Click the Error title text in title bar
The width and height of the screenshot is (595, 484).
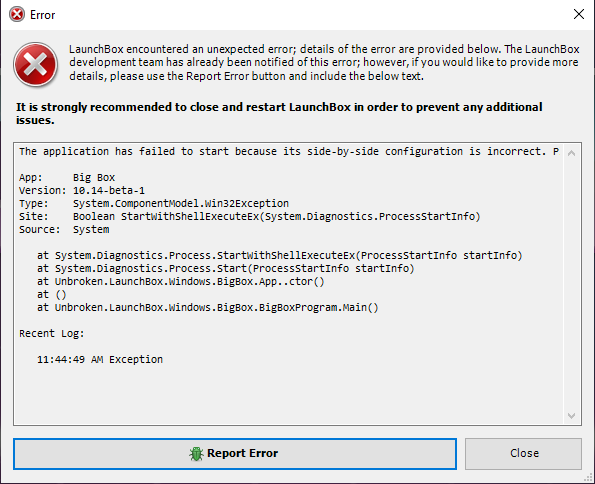[42, 15]
